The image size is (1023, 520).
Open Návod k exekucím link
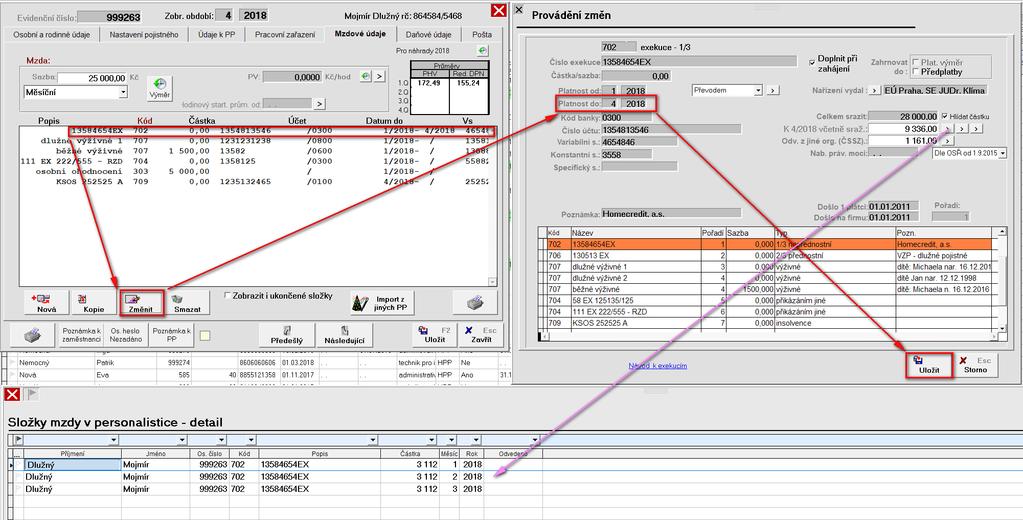657,366
